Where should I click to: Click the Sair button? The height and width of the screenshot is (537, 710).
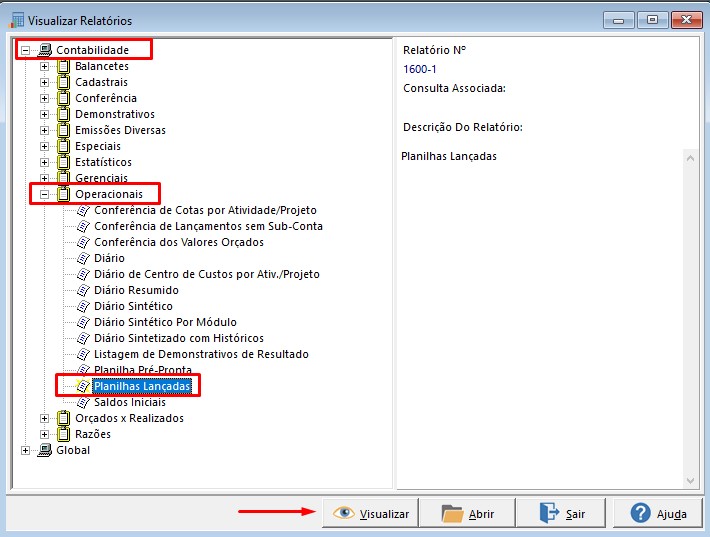pyautogui.click(x=561, y=513)
